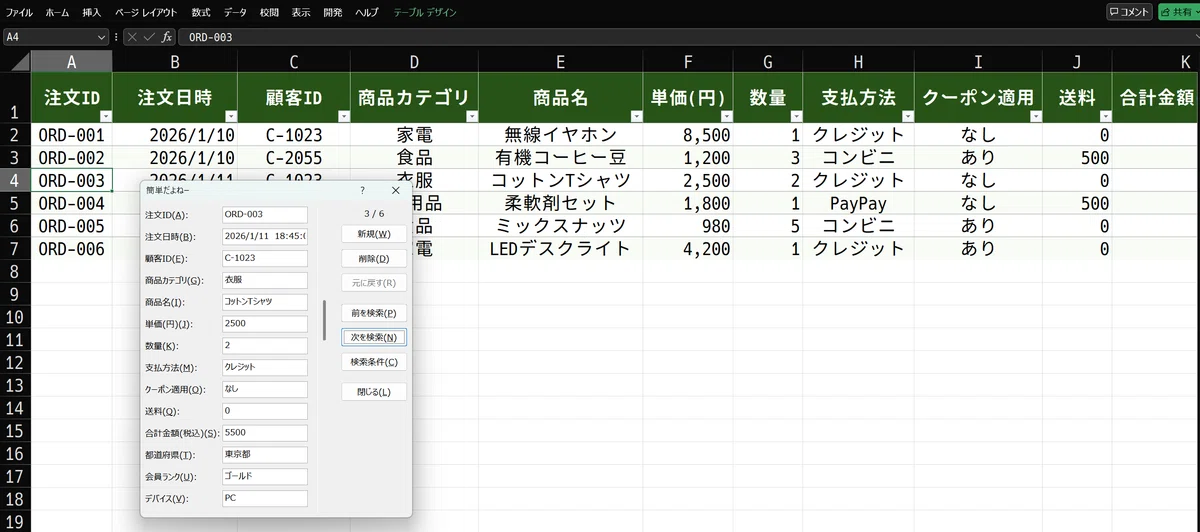
Task: Click the green 共有 share button
Action: tap(1178, 12)
